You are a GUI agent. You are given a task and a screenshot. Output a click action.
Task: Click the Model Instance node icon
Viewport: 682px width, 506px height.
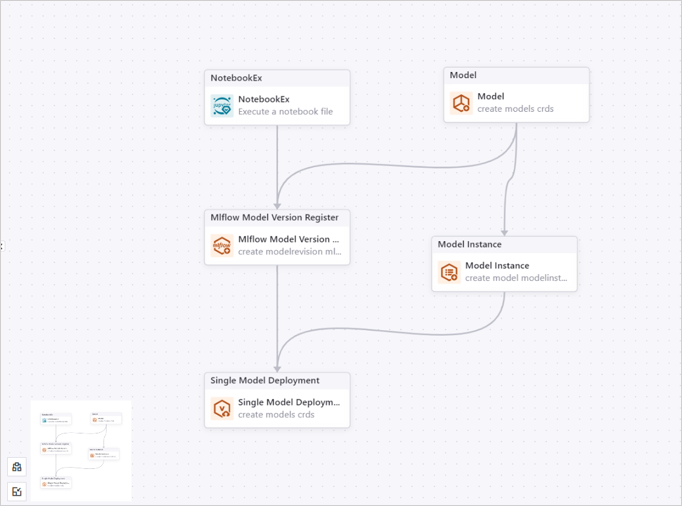click(x=449, y=272)
